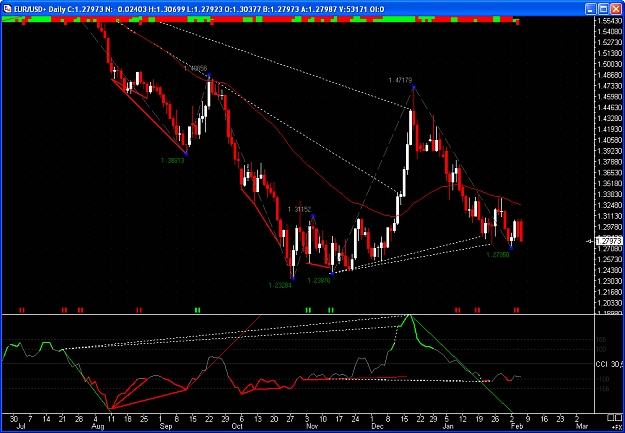Click the right small square box above +FX
This screenshot has width=625, height=433.
click(x=618, y=418)
